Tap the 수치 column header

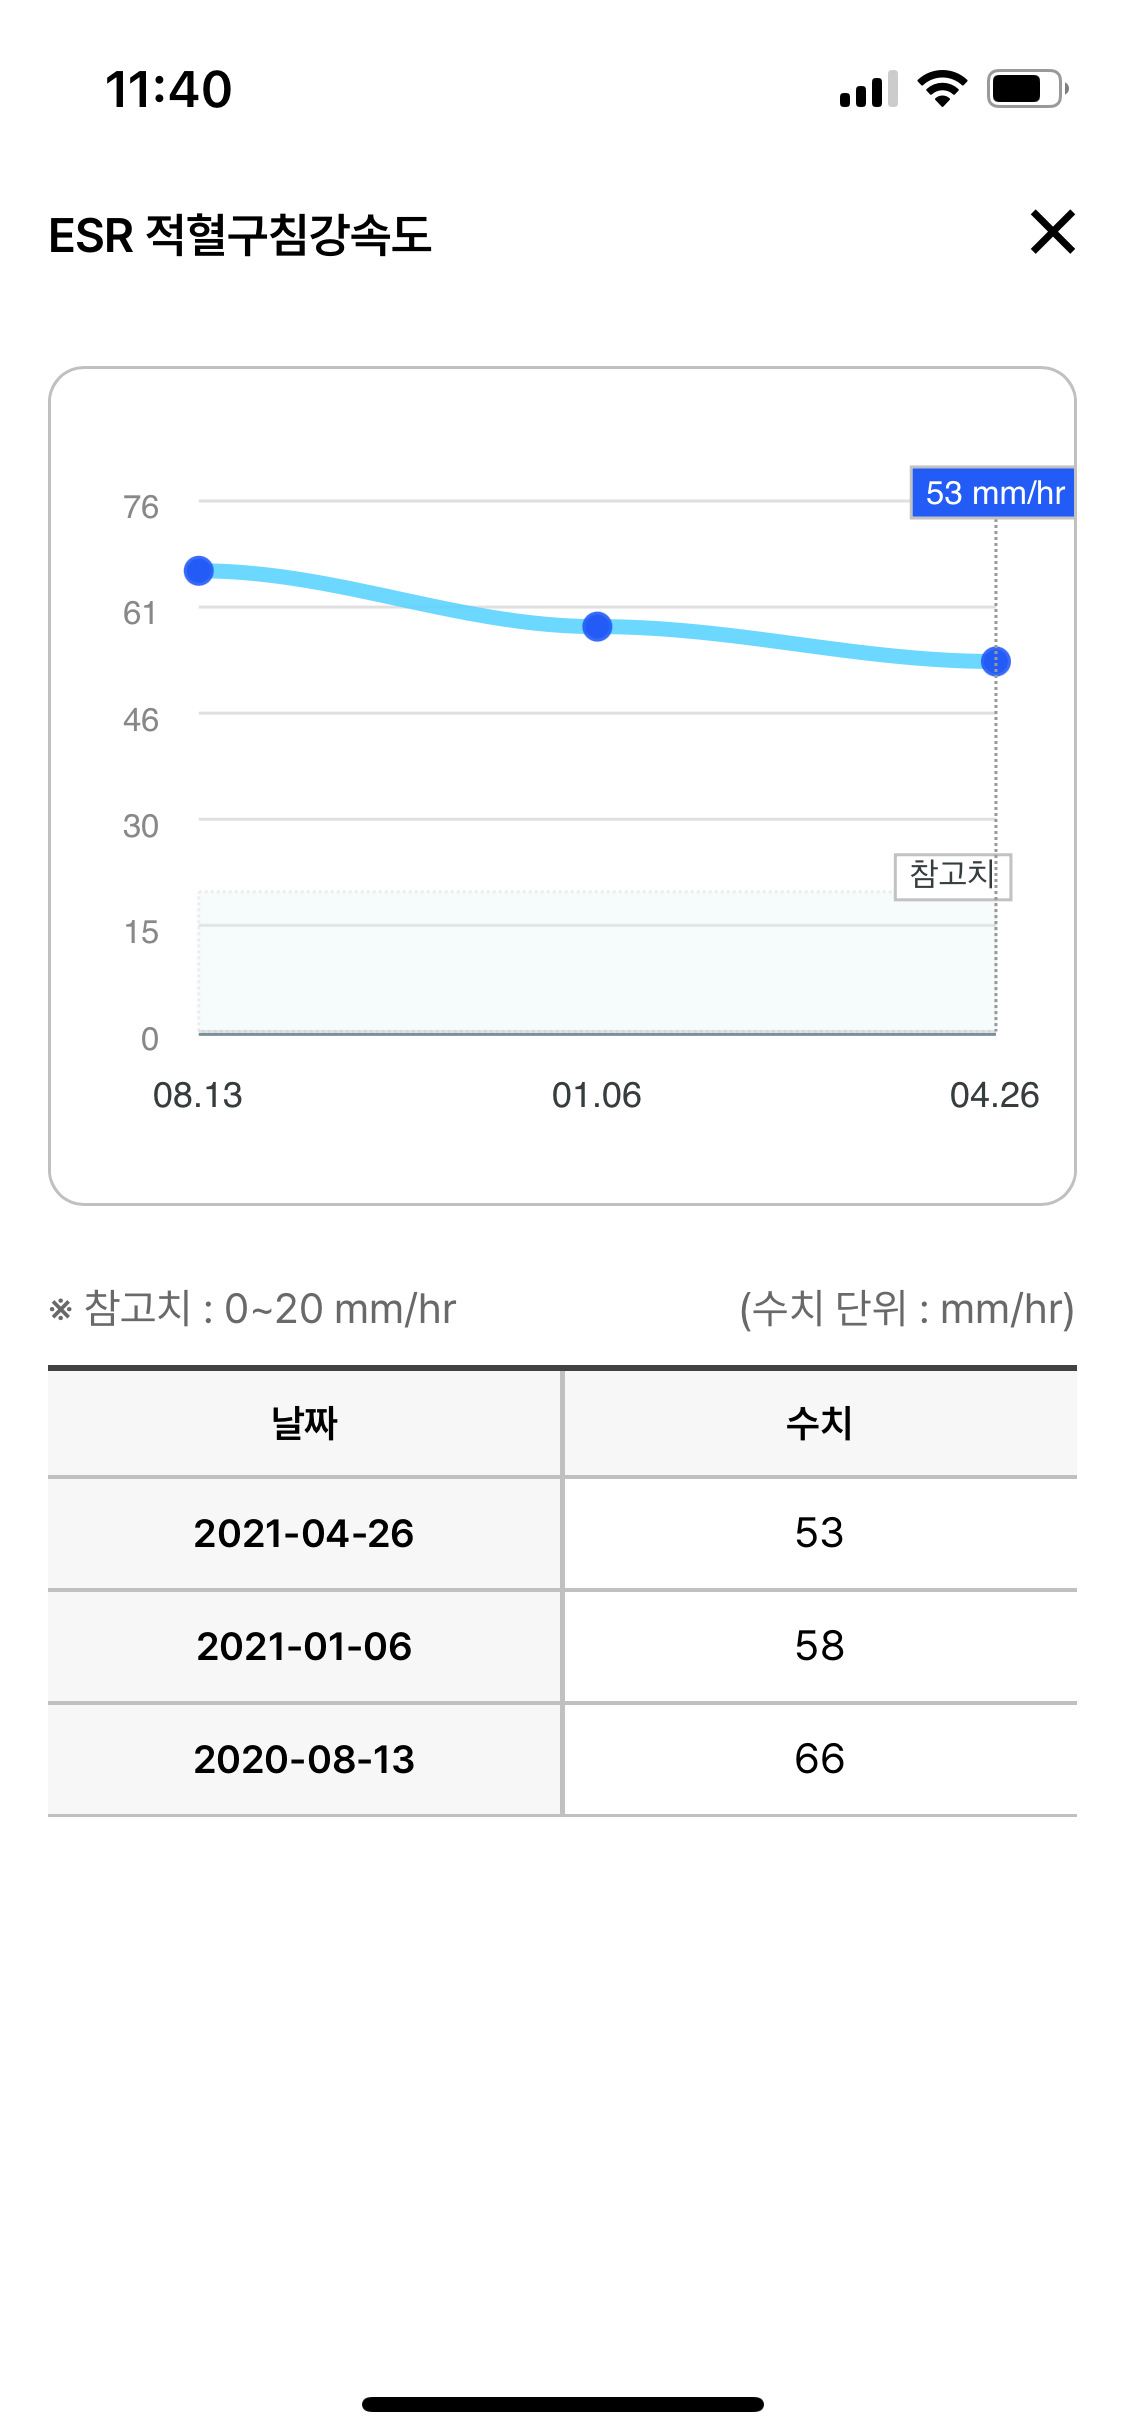pyautogui.click(x=820, y=1422)
